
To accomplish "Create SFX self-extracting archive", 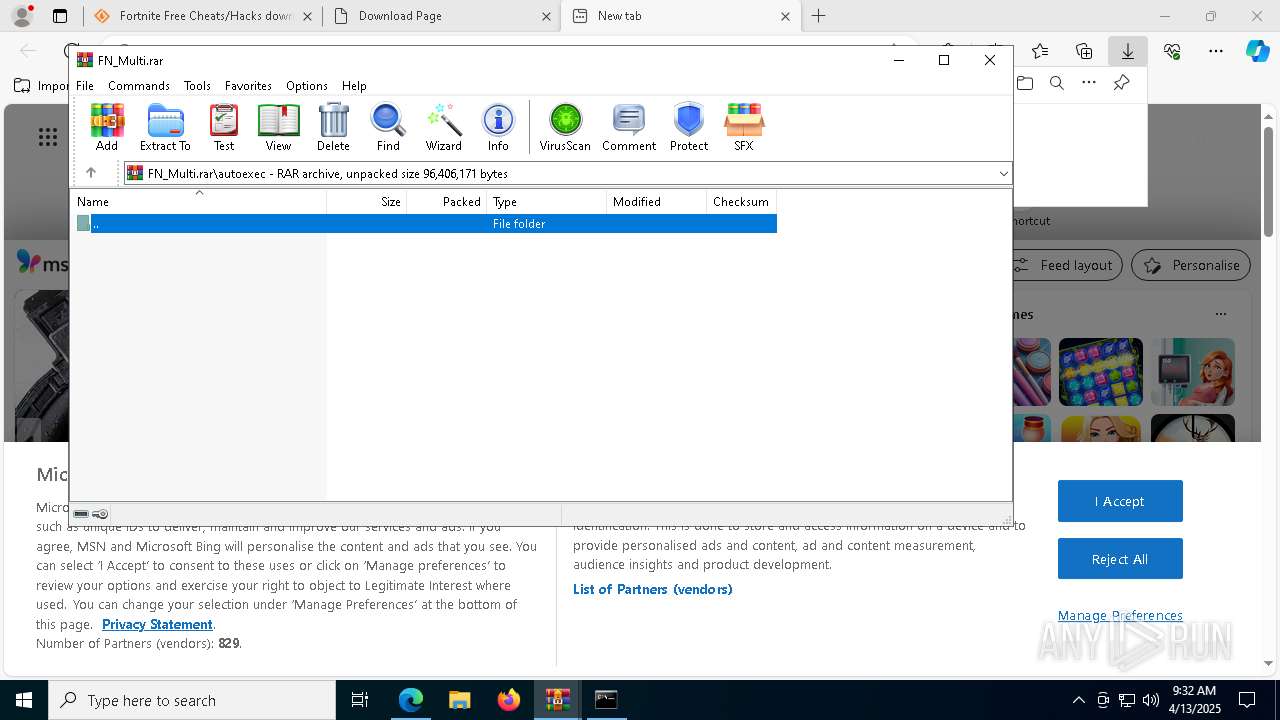I will coord(743,127).
